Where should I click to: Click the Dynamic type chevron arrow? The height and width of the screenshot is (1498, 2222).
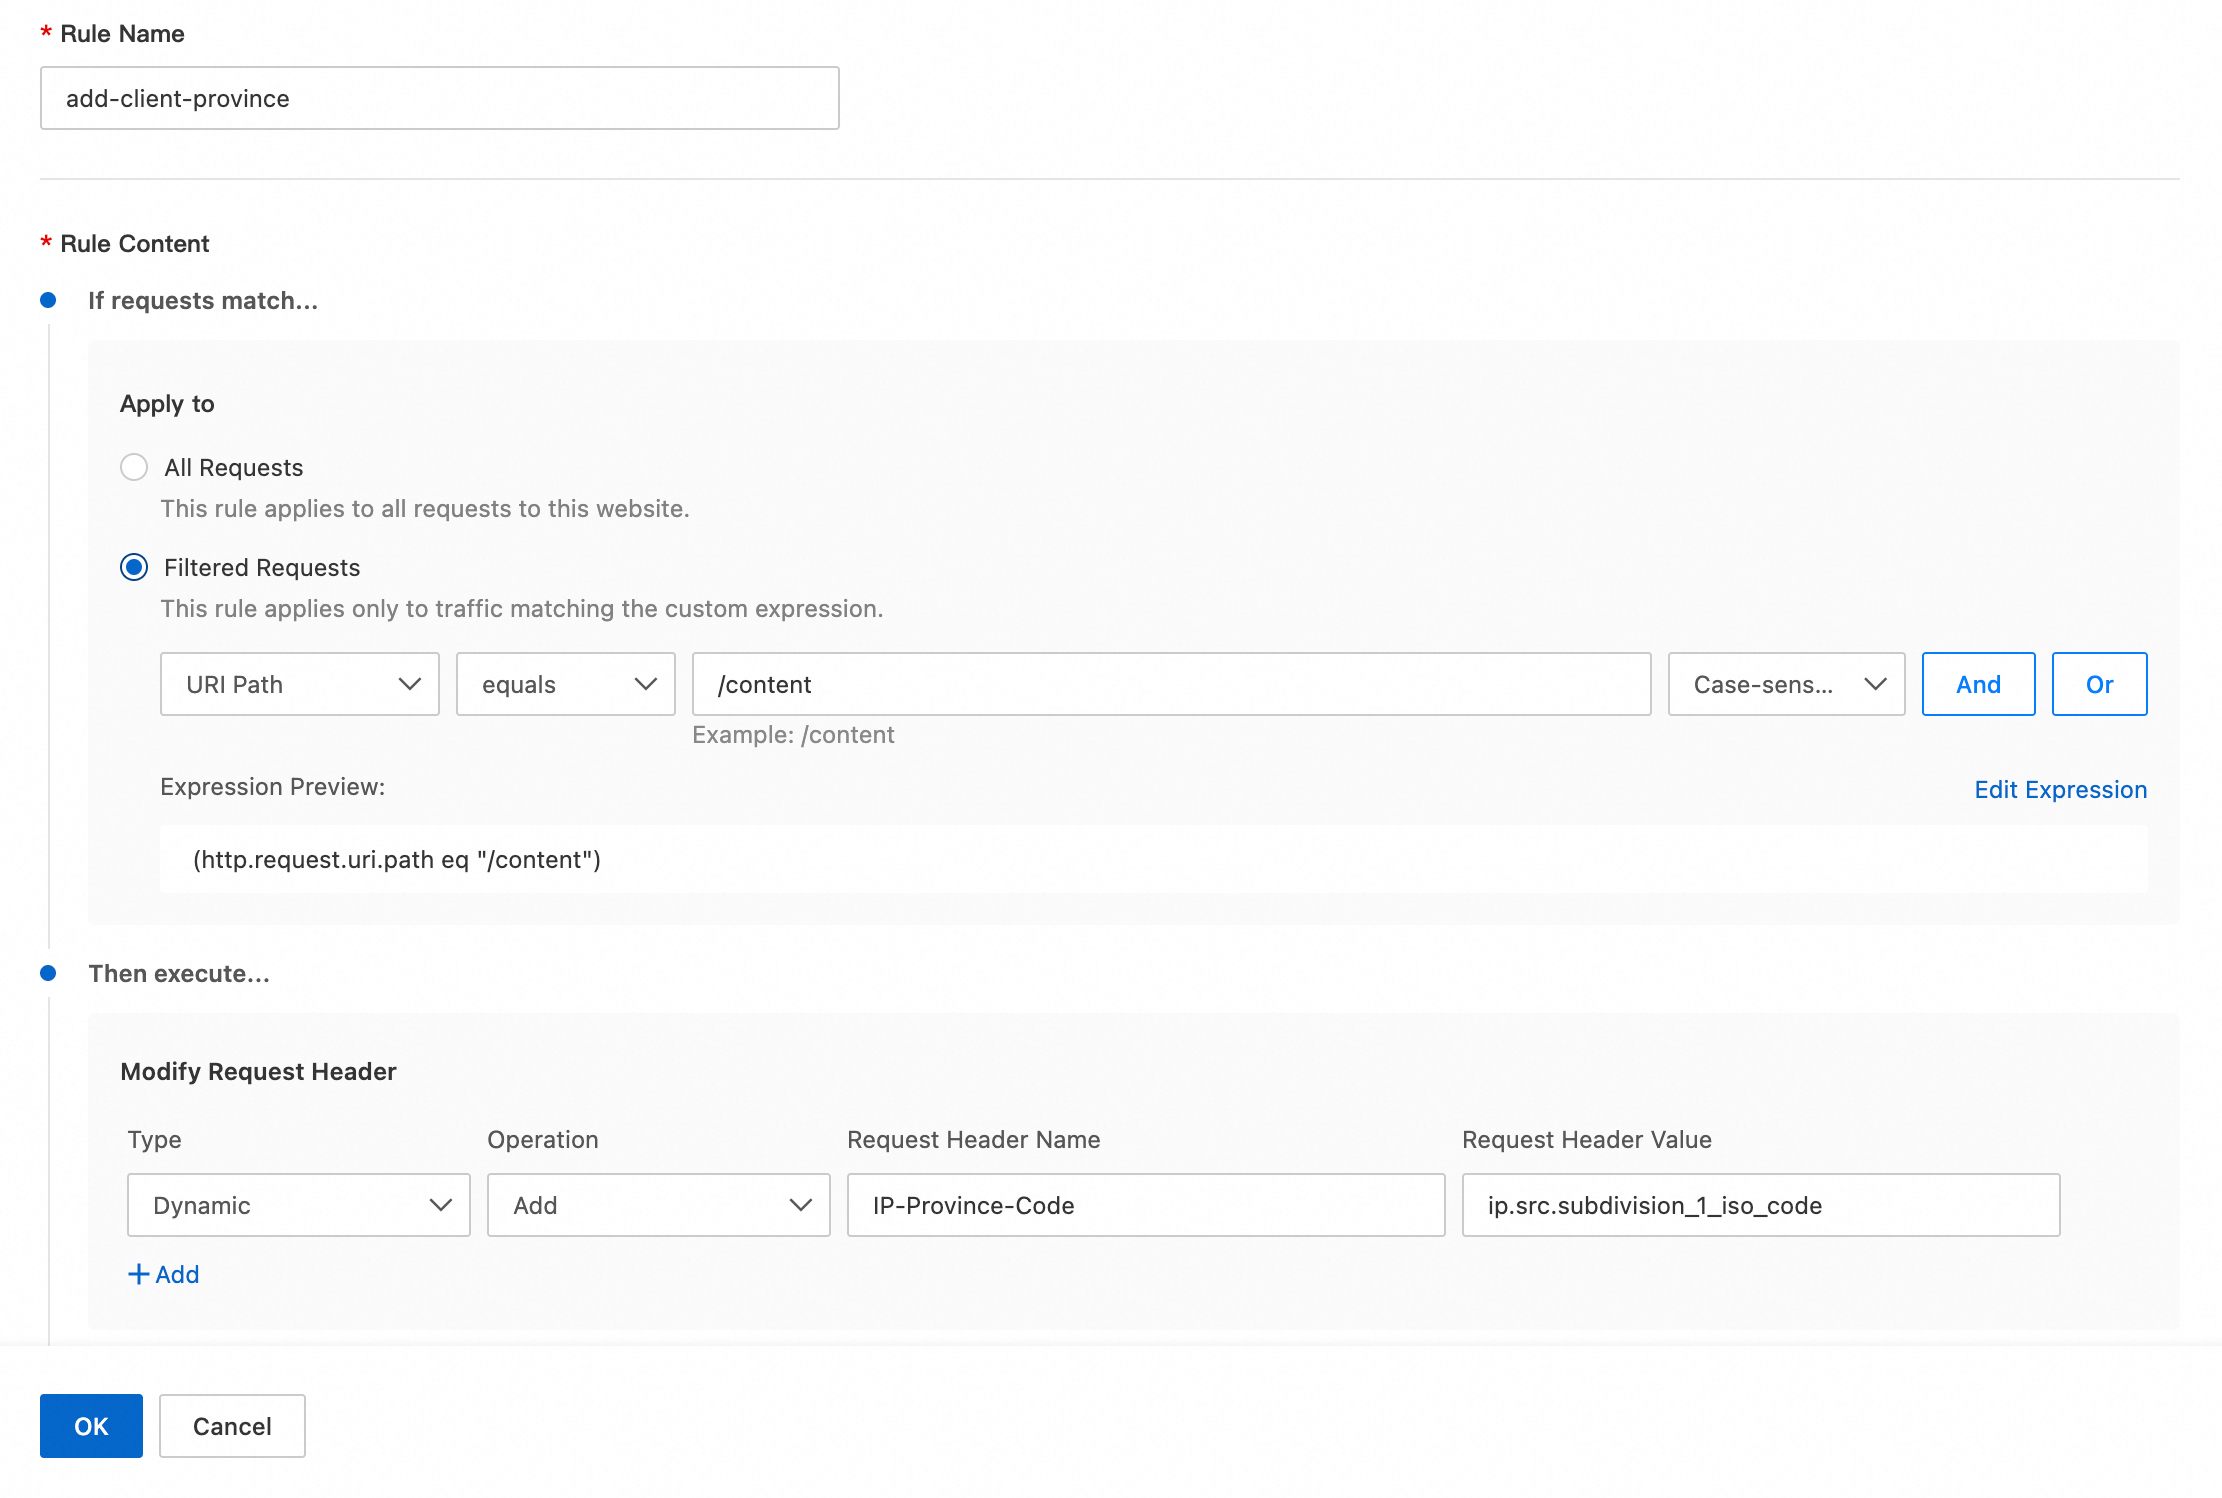(x=440, y=1205)
